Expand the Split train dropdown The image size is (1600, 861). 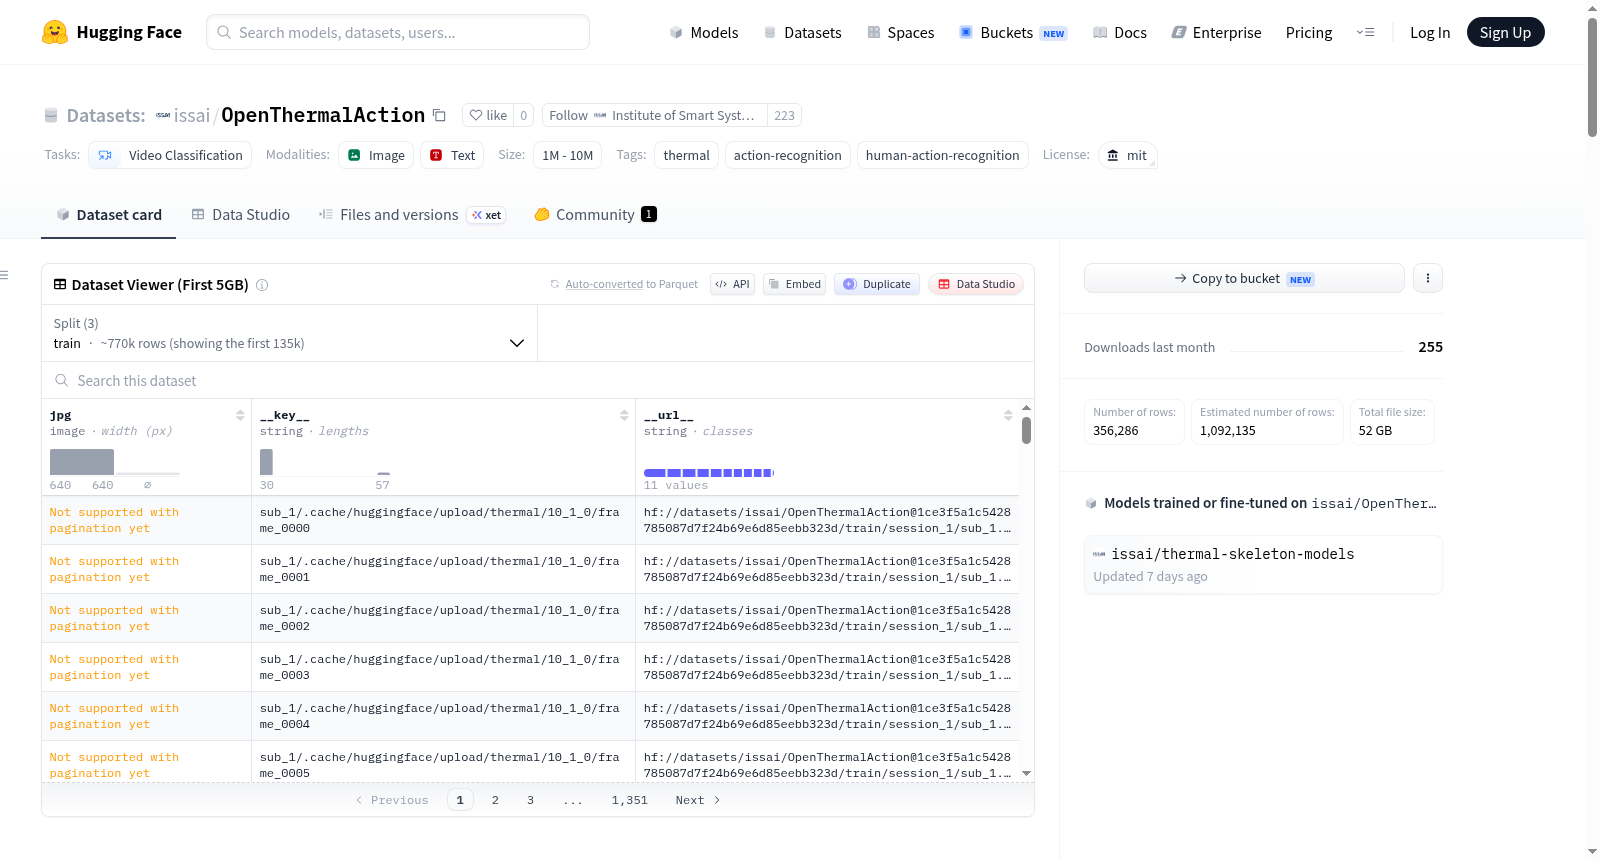pyautogui.click(x=289, y=333)
